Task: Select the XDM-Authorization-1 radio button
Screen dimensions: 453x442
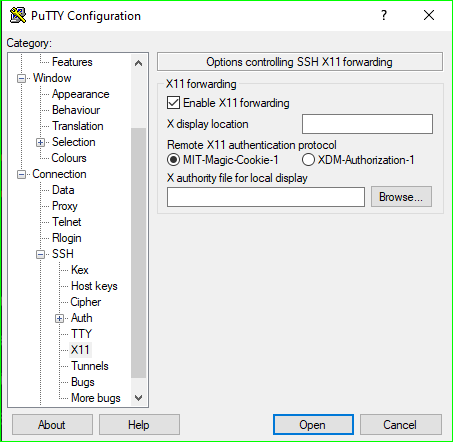Action: tap(308, 160)
